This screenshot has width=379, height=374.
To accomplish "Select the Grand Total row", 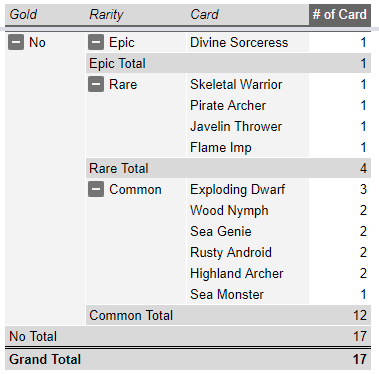I will (x=188, y=359).
